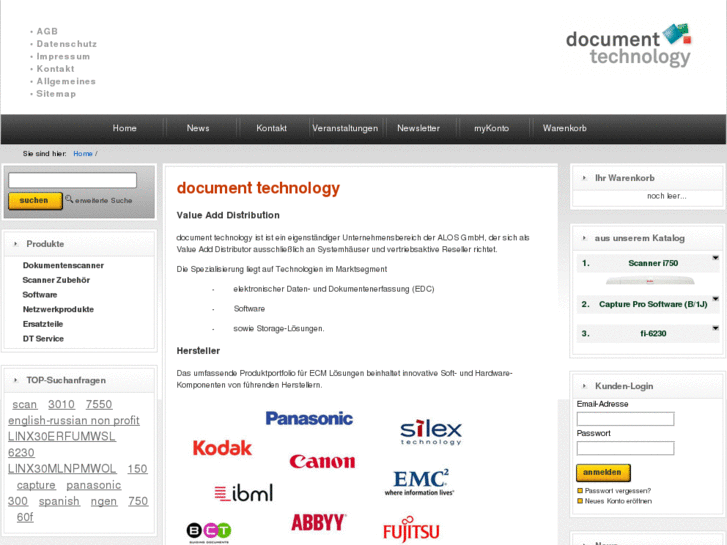Click the Scanner i750 product thumbnail

tap(650, 281)
